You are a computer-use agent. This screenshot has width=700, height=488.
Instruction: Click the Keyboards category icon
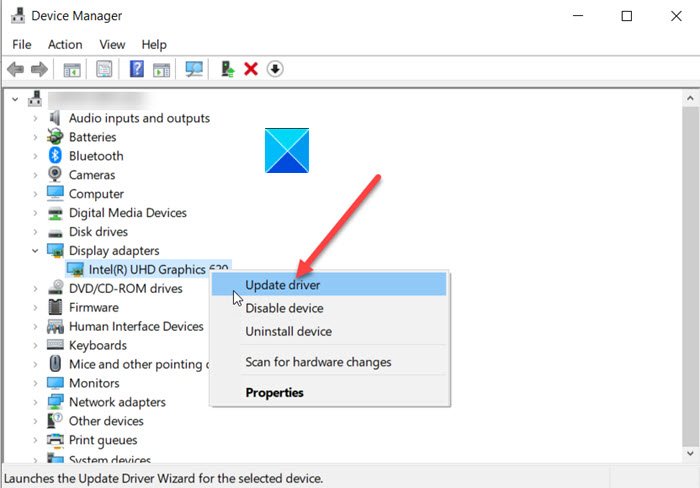(x=55, y=345)
